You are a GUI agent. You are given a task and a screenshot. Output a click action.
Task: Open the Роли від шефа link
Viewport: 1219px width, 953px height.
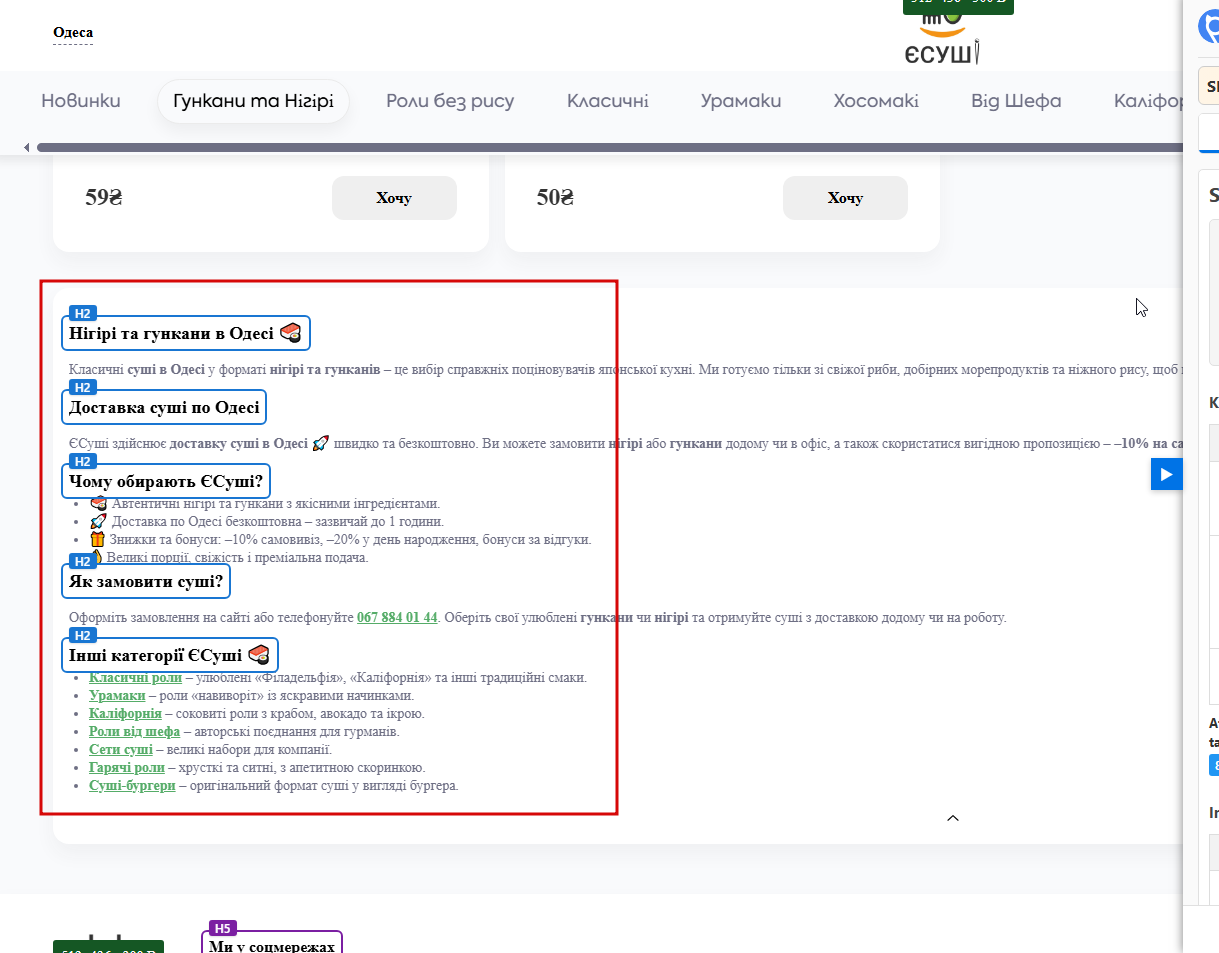pos(134,731)
